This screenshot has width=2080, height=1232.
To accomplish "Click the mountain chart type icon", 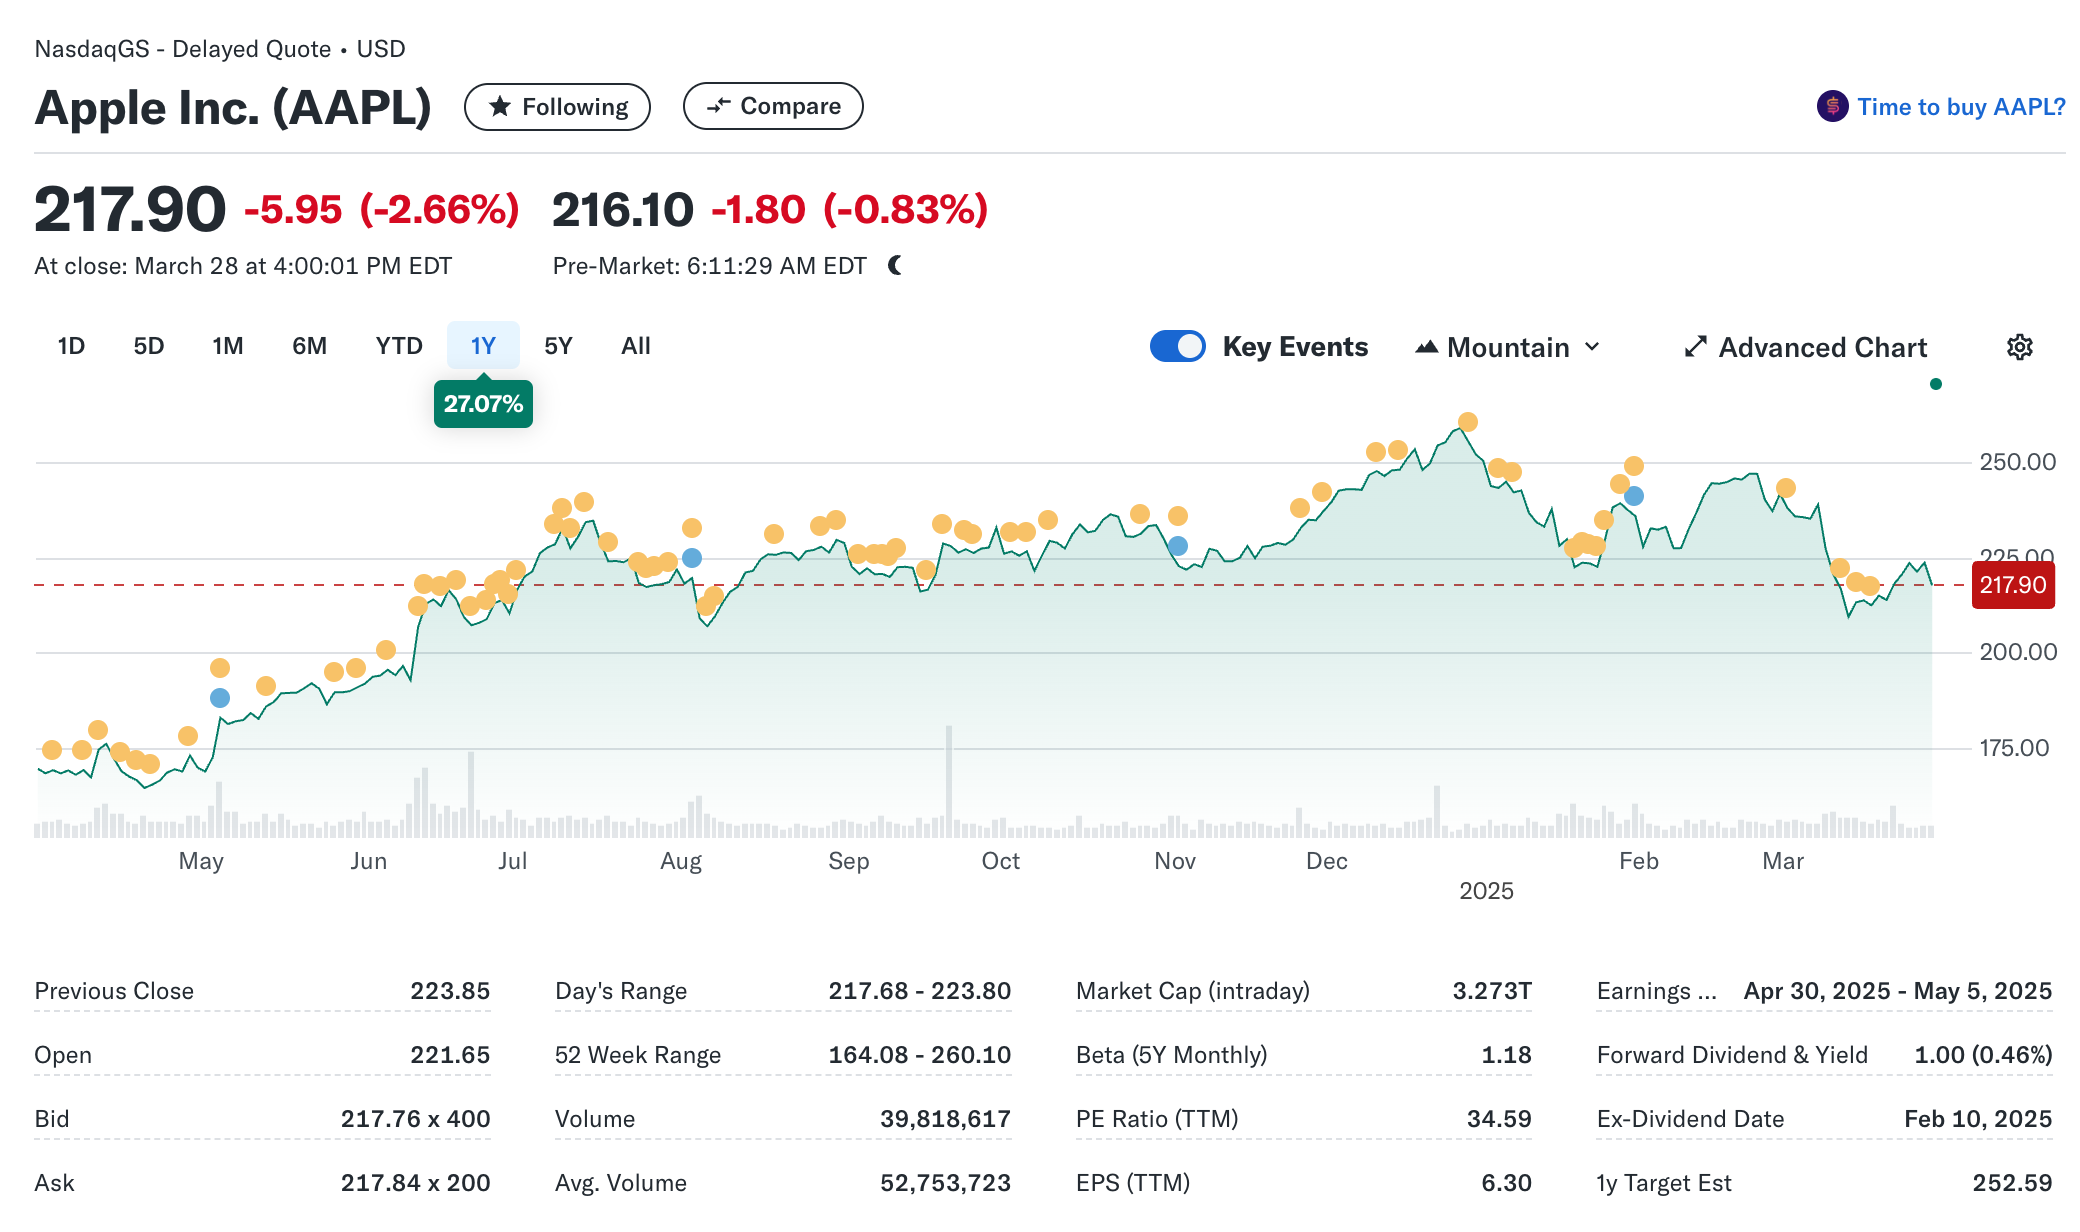I will point(1427,347).
